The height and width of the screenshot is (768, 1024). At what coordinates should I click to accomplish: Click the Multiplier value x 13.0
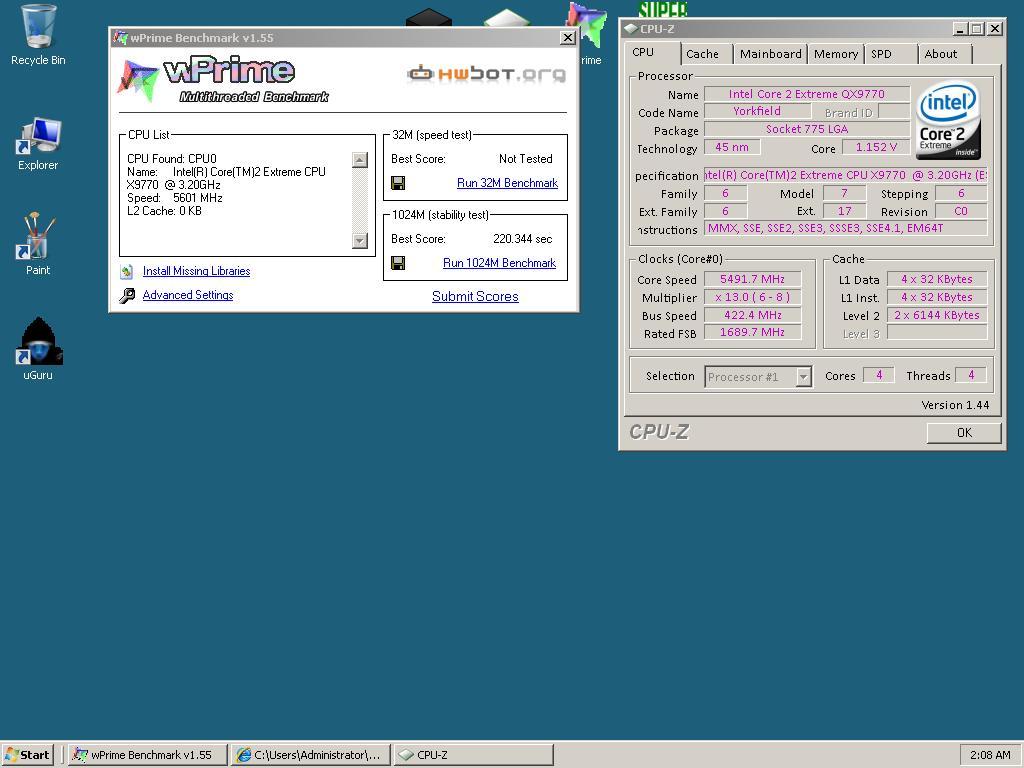pyautogui.click(x=752, y=297)
